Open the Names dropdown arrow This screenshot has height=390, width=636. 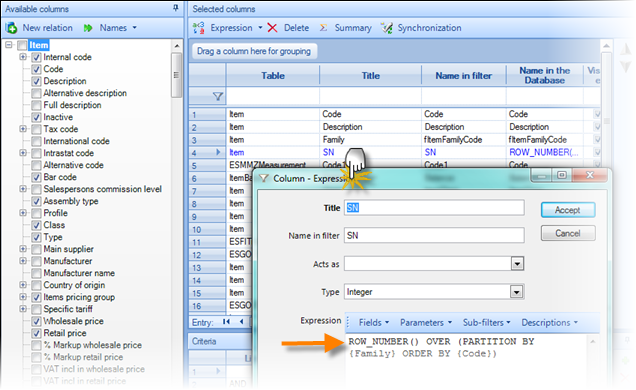click(135, 28)
